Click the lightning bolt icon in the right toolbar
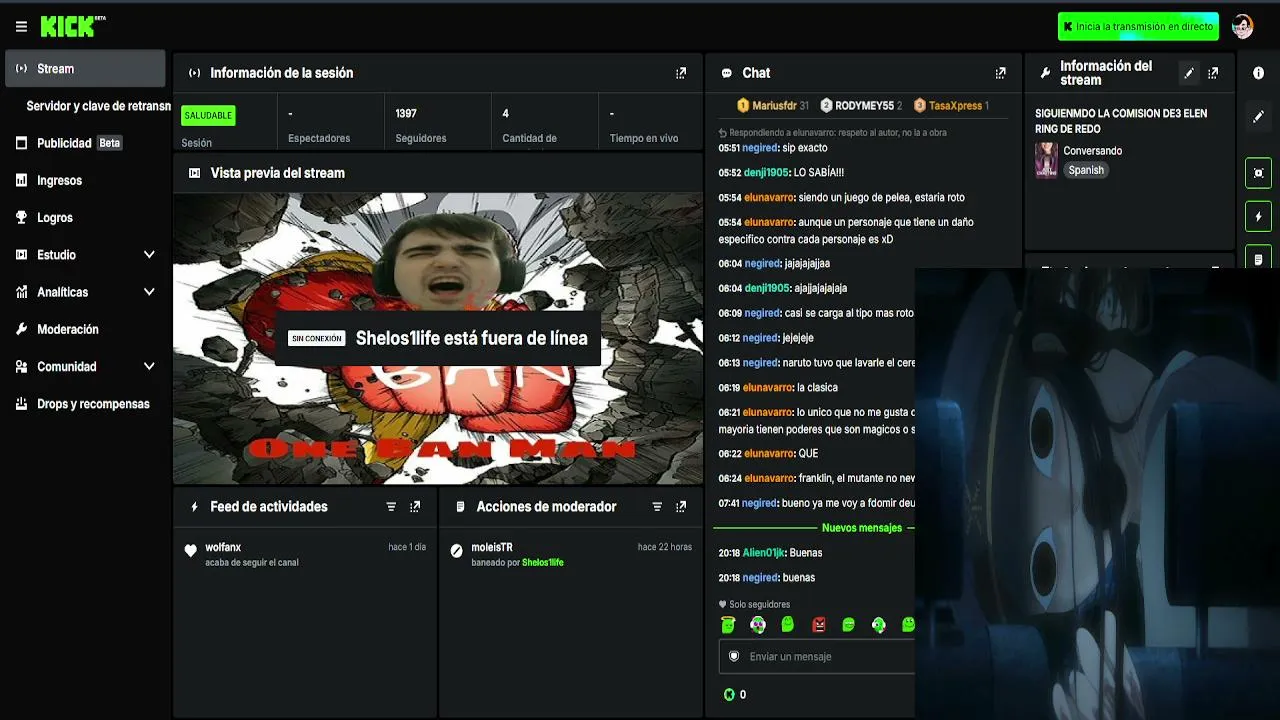1280x720 pixels. click(x=1258, y=216)
